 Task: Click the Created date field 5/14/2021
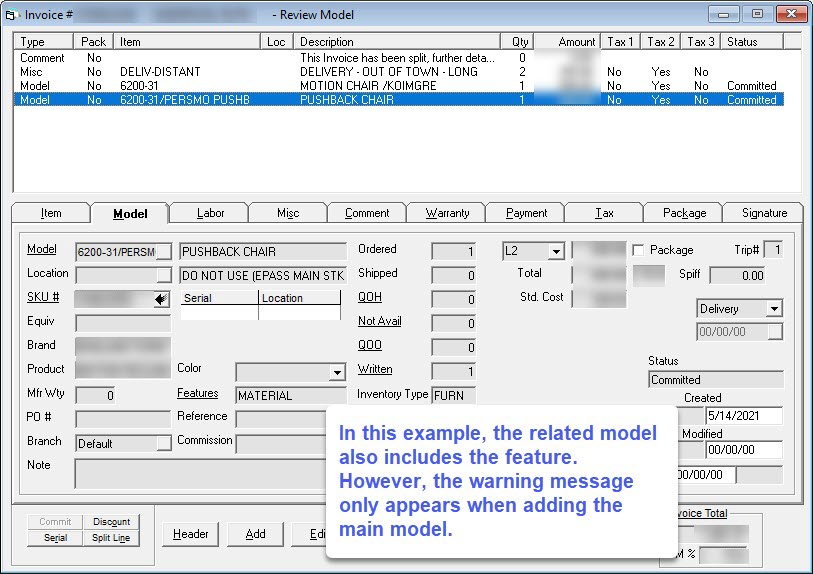click(744, 416)
